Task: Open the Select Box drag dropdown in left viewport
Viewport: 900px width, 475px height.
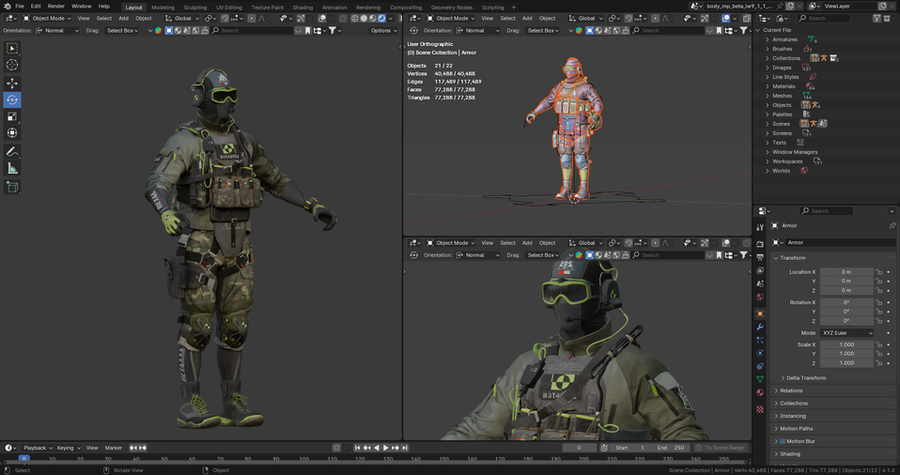Action: click(123, 30)
